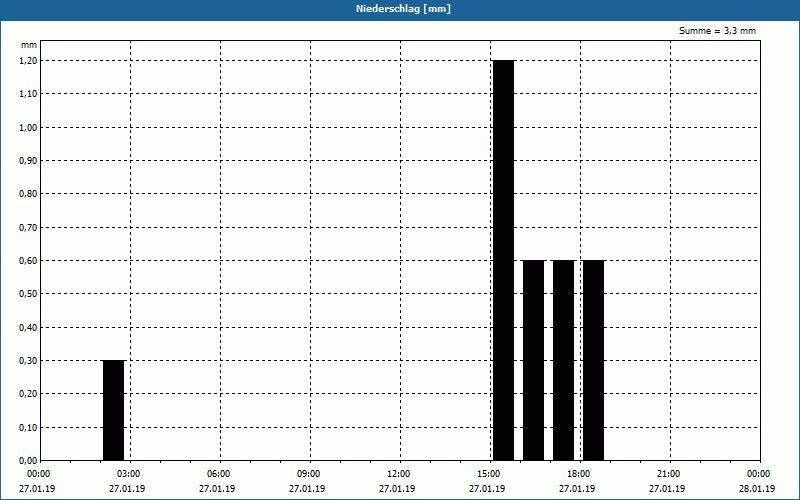The image size is (800, 500).
Task: Select the Summe = 3,3 mm total label
Action: click(x=717, y=31)
